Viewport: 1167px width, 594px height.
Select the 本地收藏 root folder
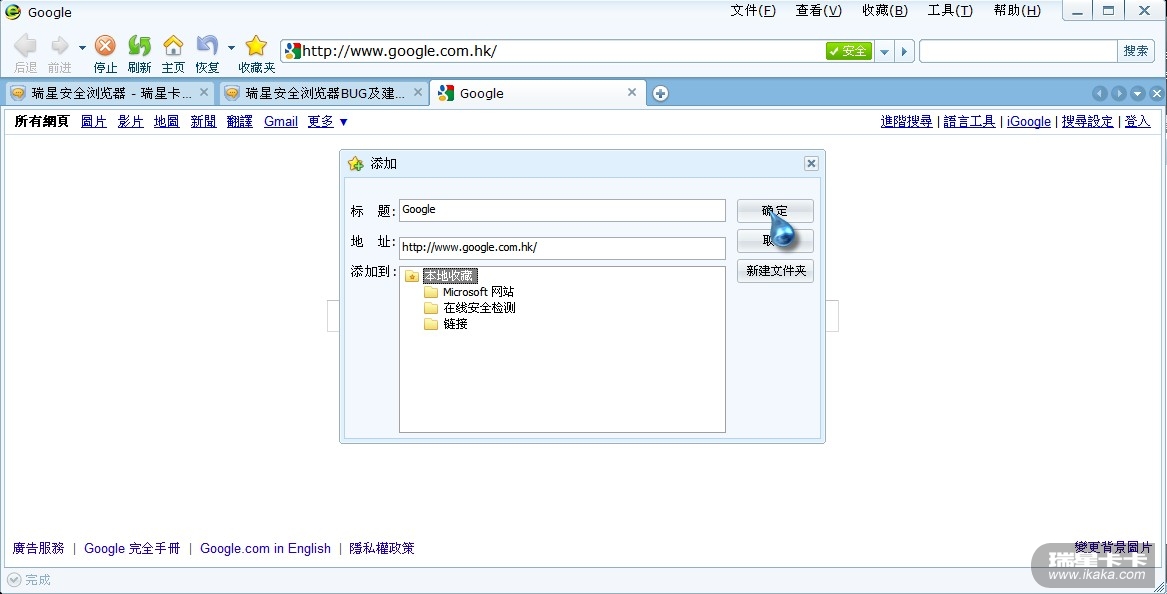(x=449, y=275)
